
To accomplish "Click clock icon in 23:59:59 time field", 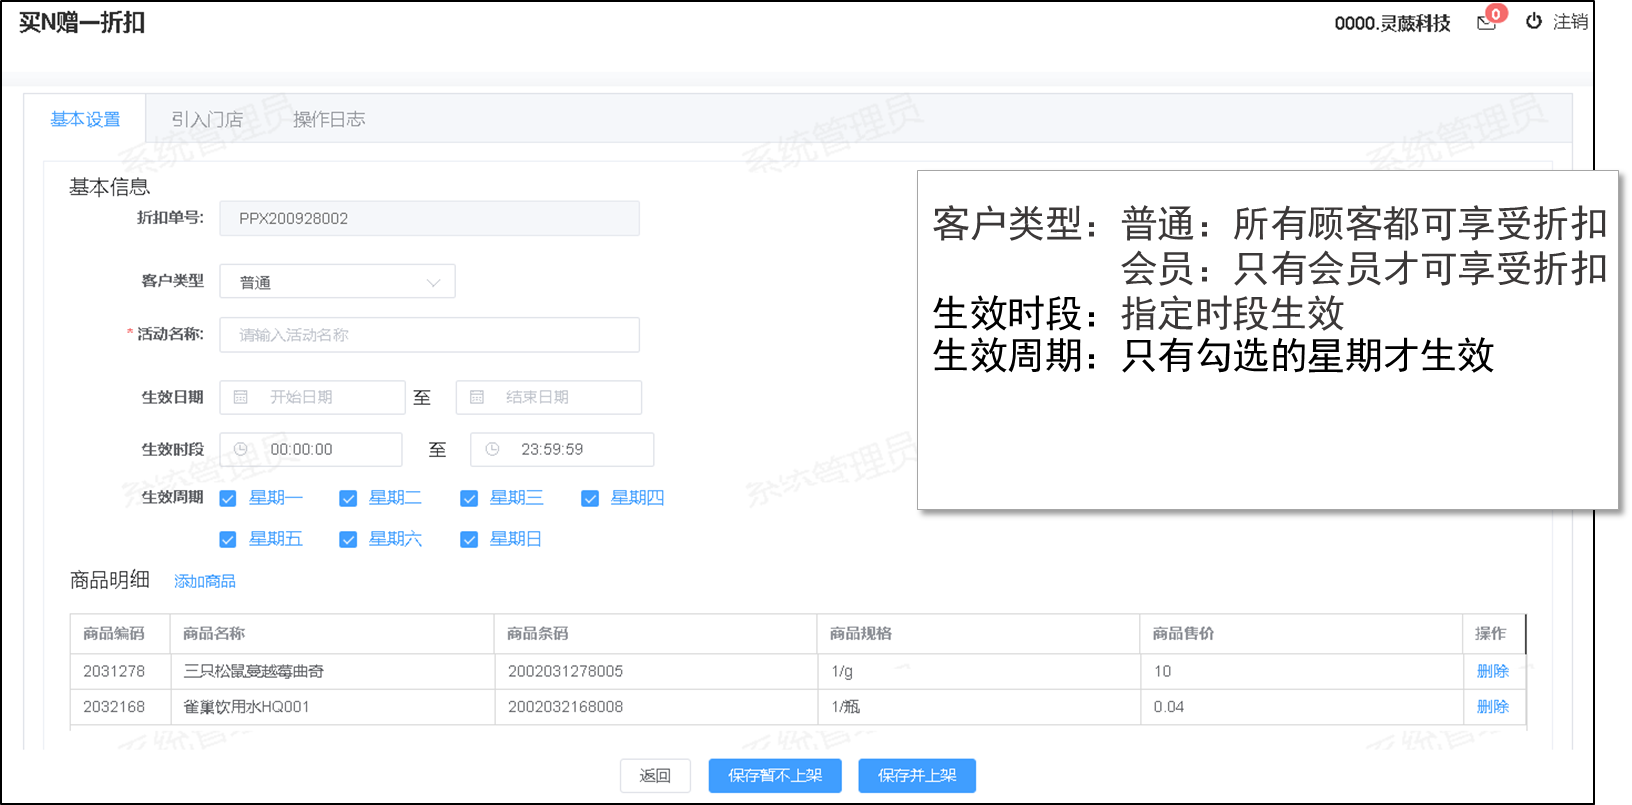I will pyautogui.click(x=492, y=449).
